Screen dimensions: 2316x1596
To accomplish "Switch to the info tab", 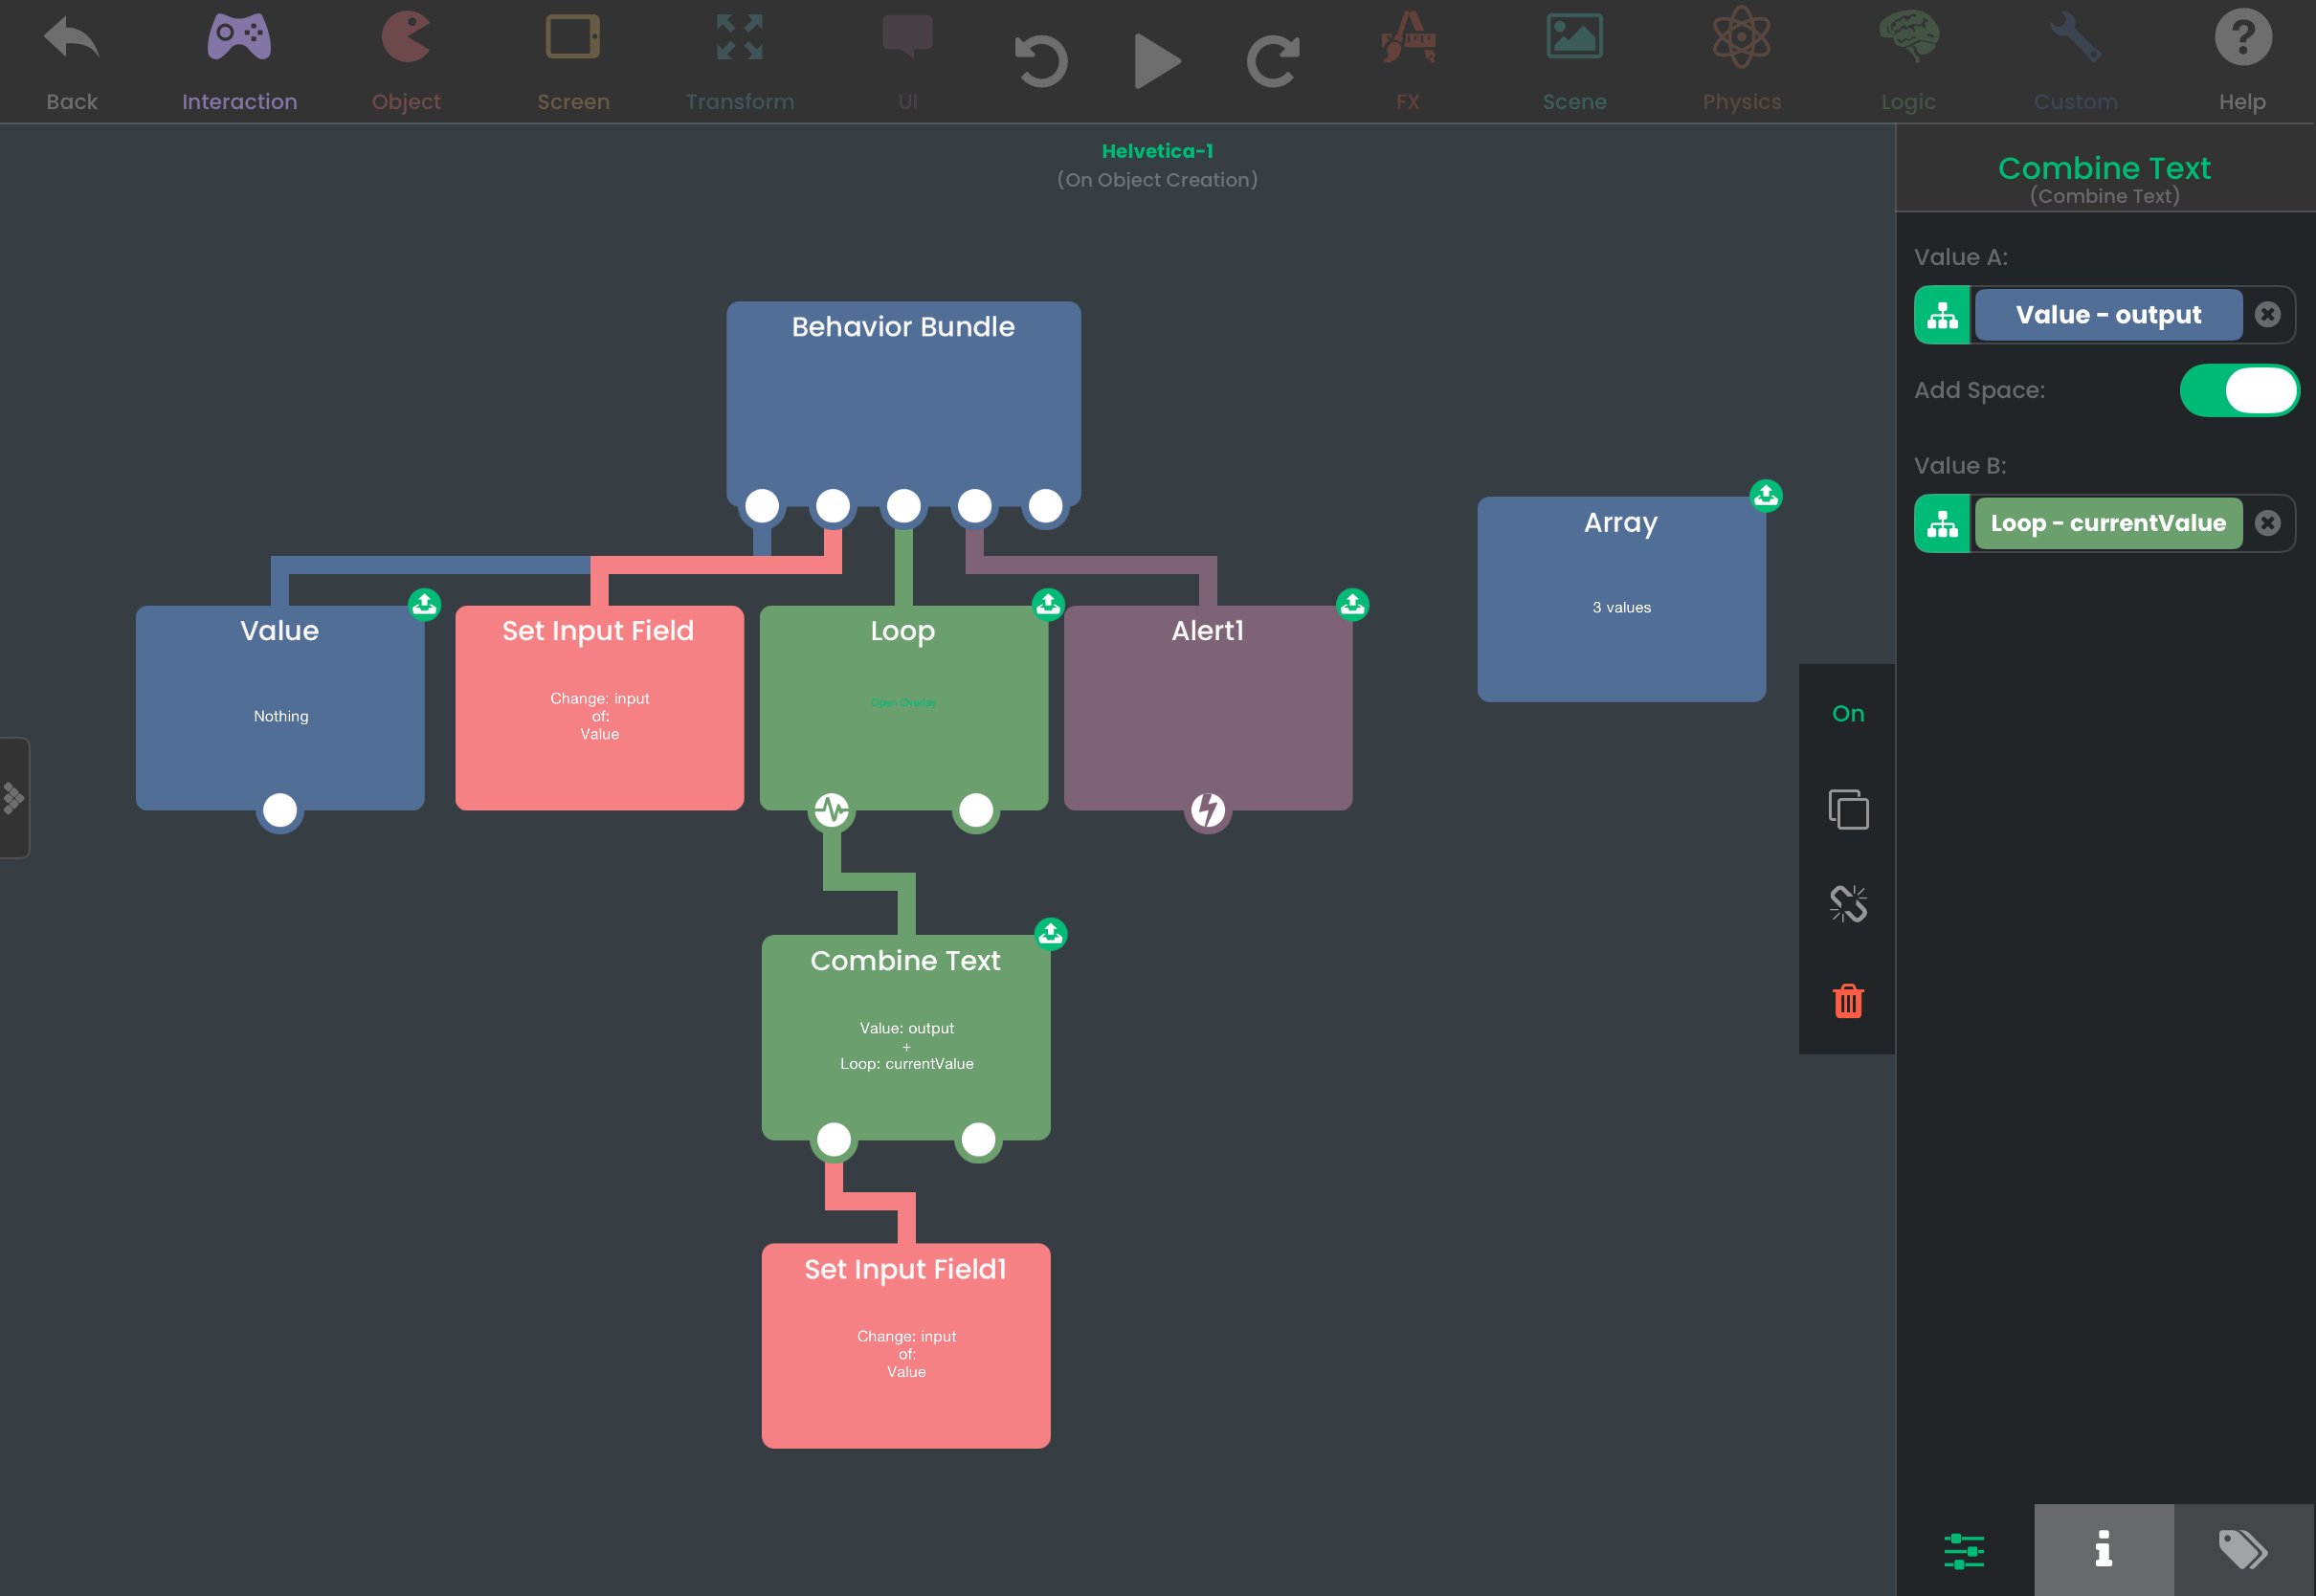I will (x=2104, y=1550).
